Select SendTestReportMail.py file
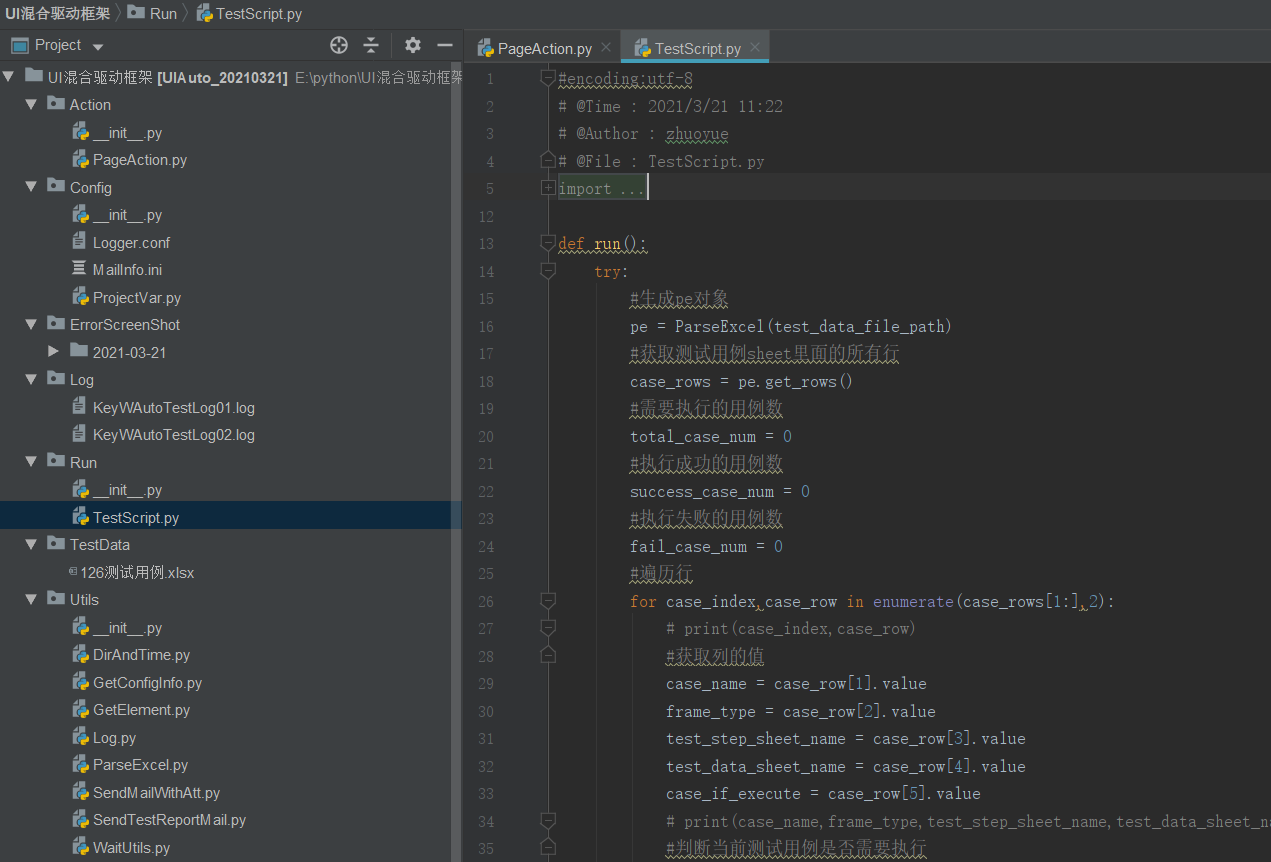 coord(169,820)
